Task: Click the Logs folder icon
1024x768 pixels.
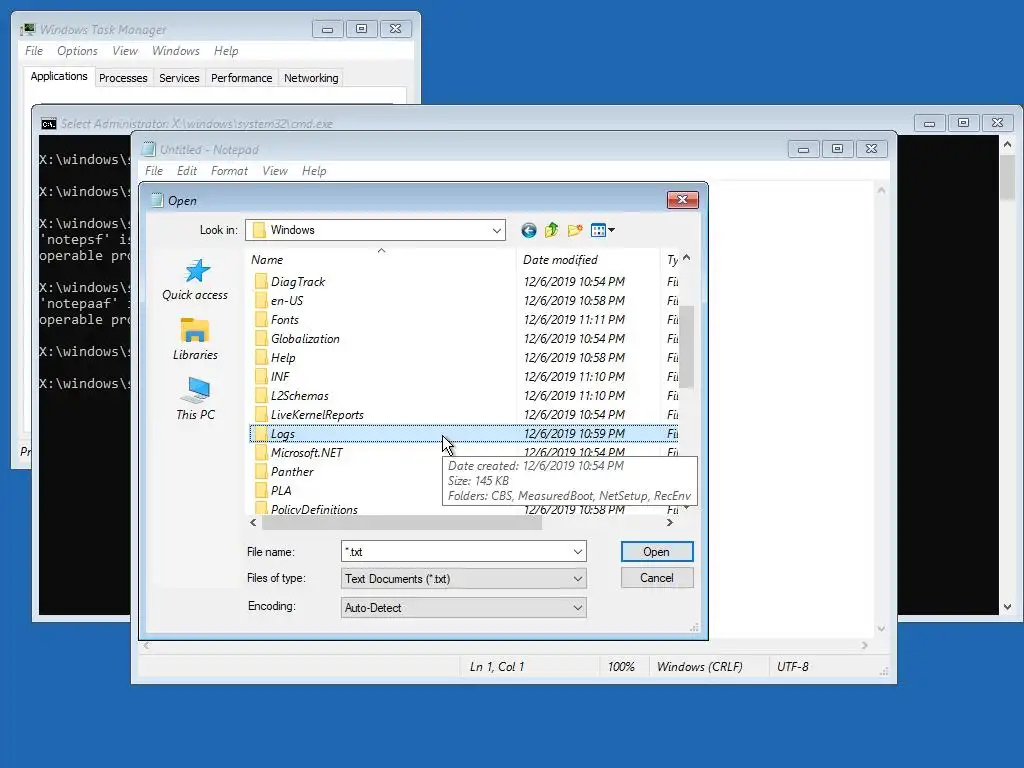Action: tap(261, 434)
